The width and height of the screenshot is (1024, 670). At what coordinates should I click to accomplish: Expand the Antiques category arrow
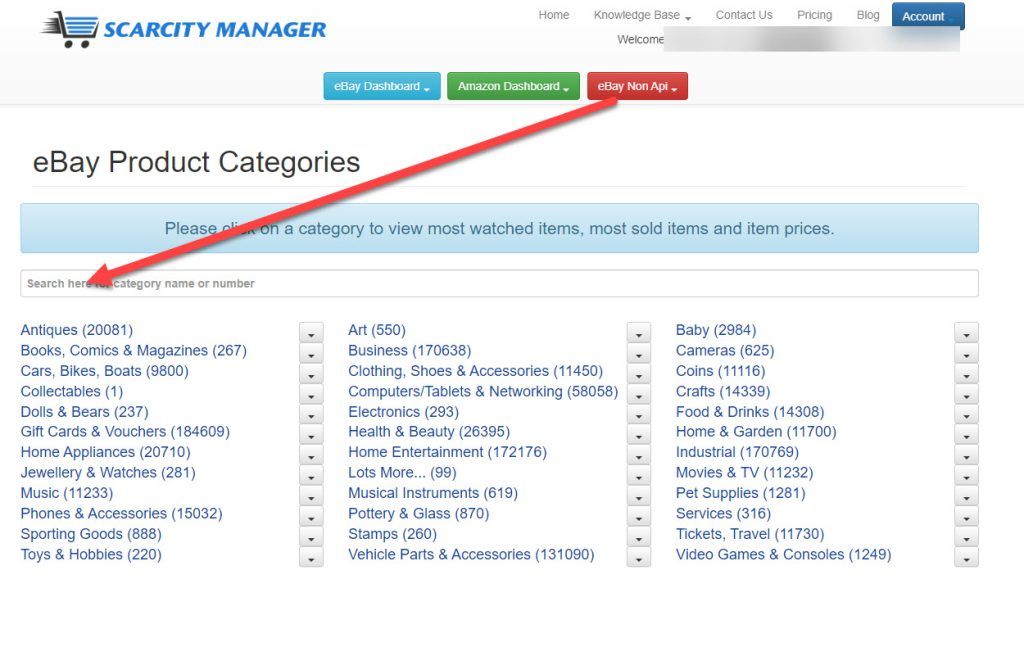click(x=311, y=334)
